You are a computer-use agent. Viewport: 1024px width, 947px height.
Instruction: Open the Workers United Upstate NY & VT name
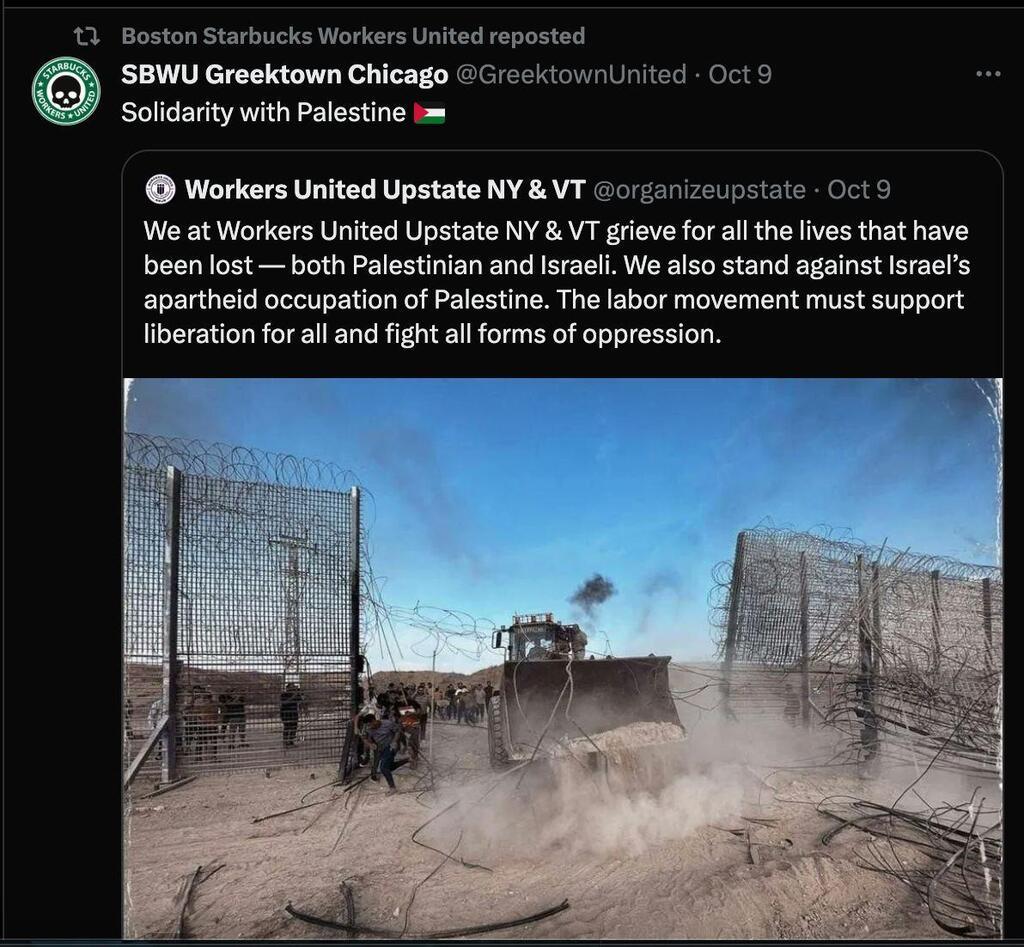tap(385, 189)
